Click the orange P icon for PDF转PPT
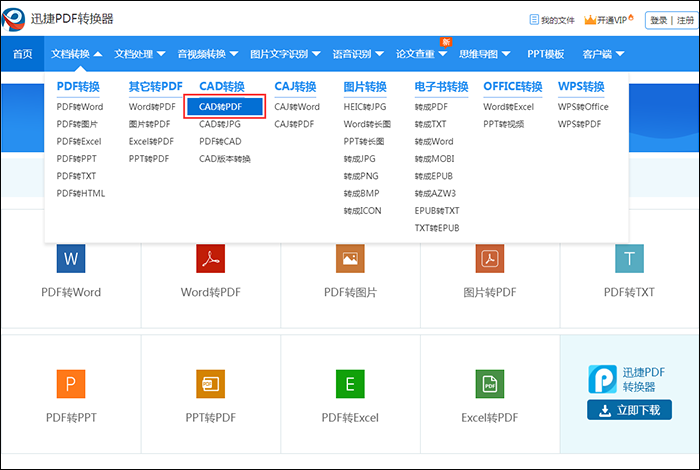The width and height of the screenshot is (700, 470). tap(71, 384)
